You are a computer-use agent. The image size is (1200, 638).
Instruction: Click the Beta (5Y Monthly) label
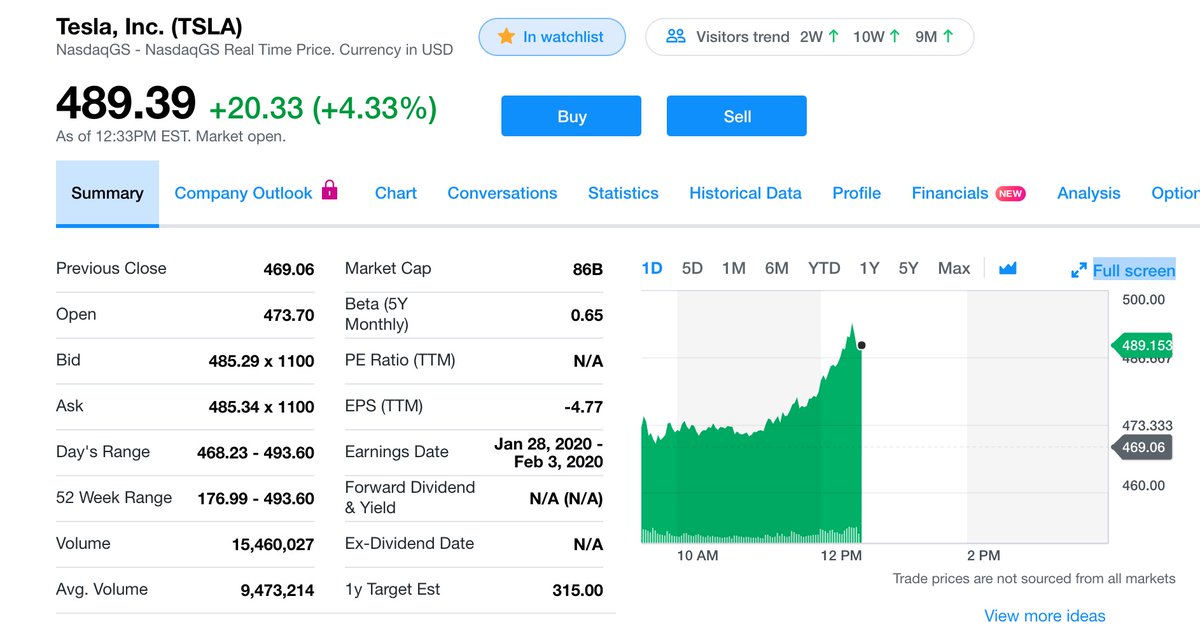376,314
